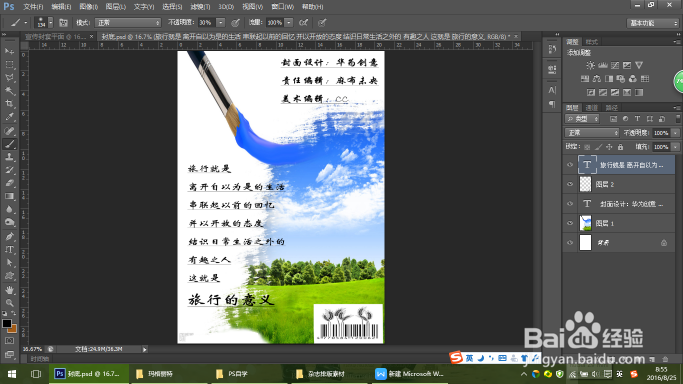Hide the 封面设计 text layer

[x=570, y=204]
